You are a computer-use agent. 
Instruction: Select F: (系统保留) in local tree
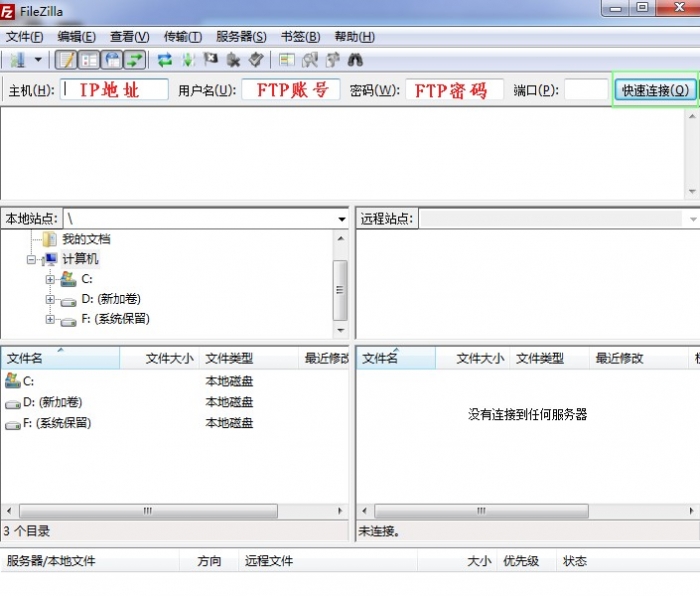pos(115,319)
